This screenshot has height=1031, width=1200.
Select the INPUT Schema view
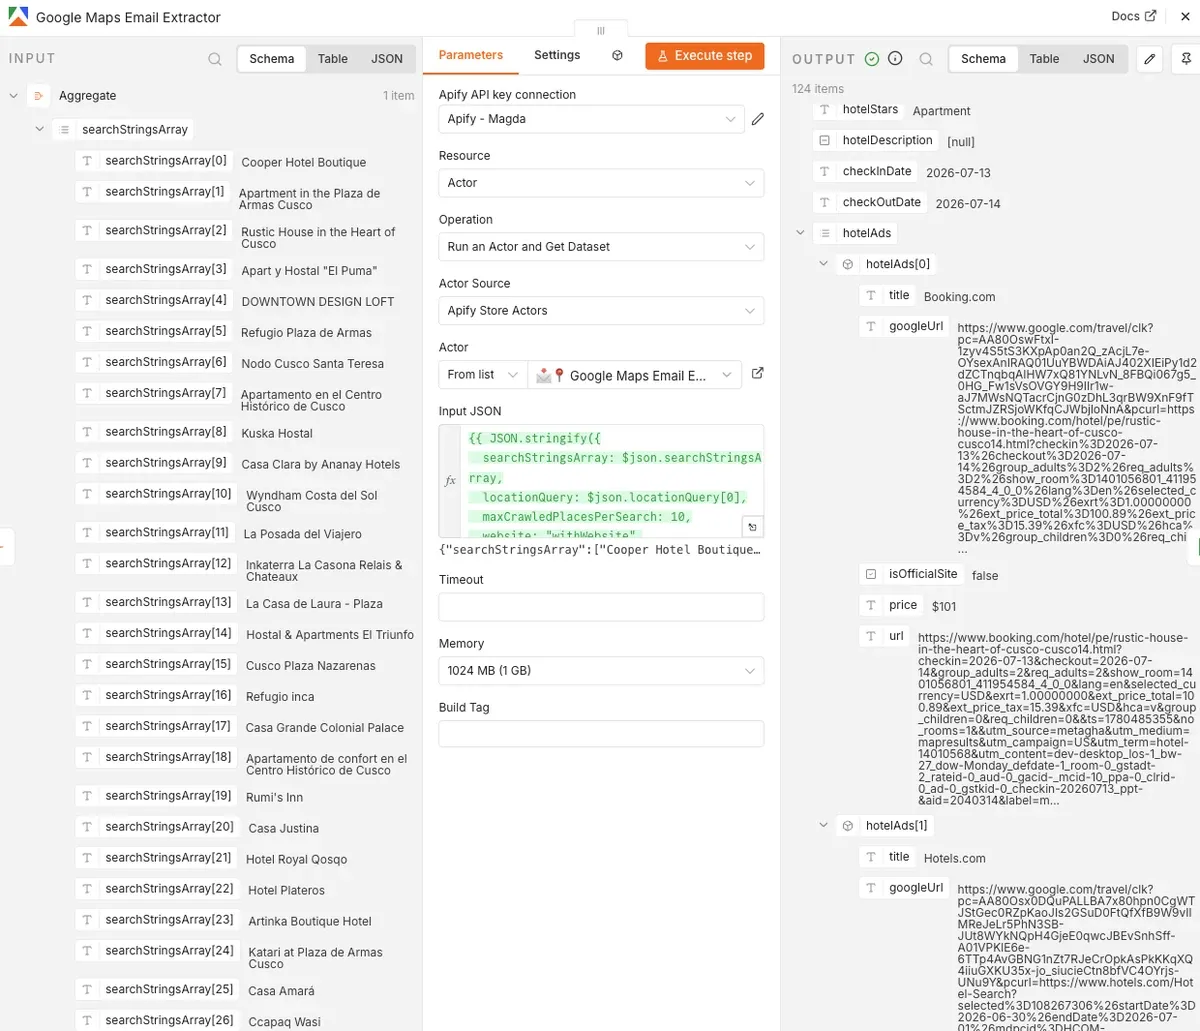272,59
